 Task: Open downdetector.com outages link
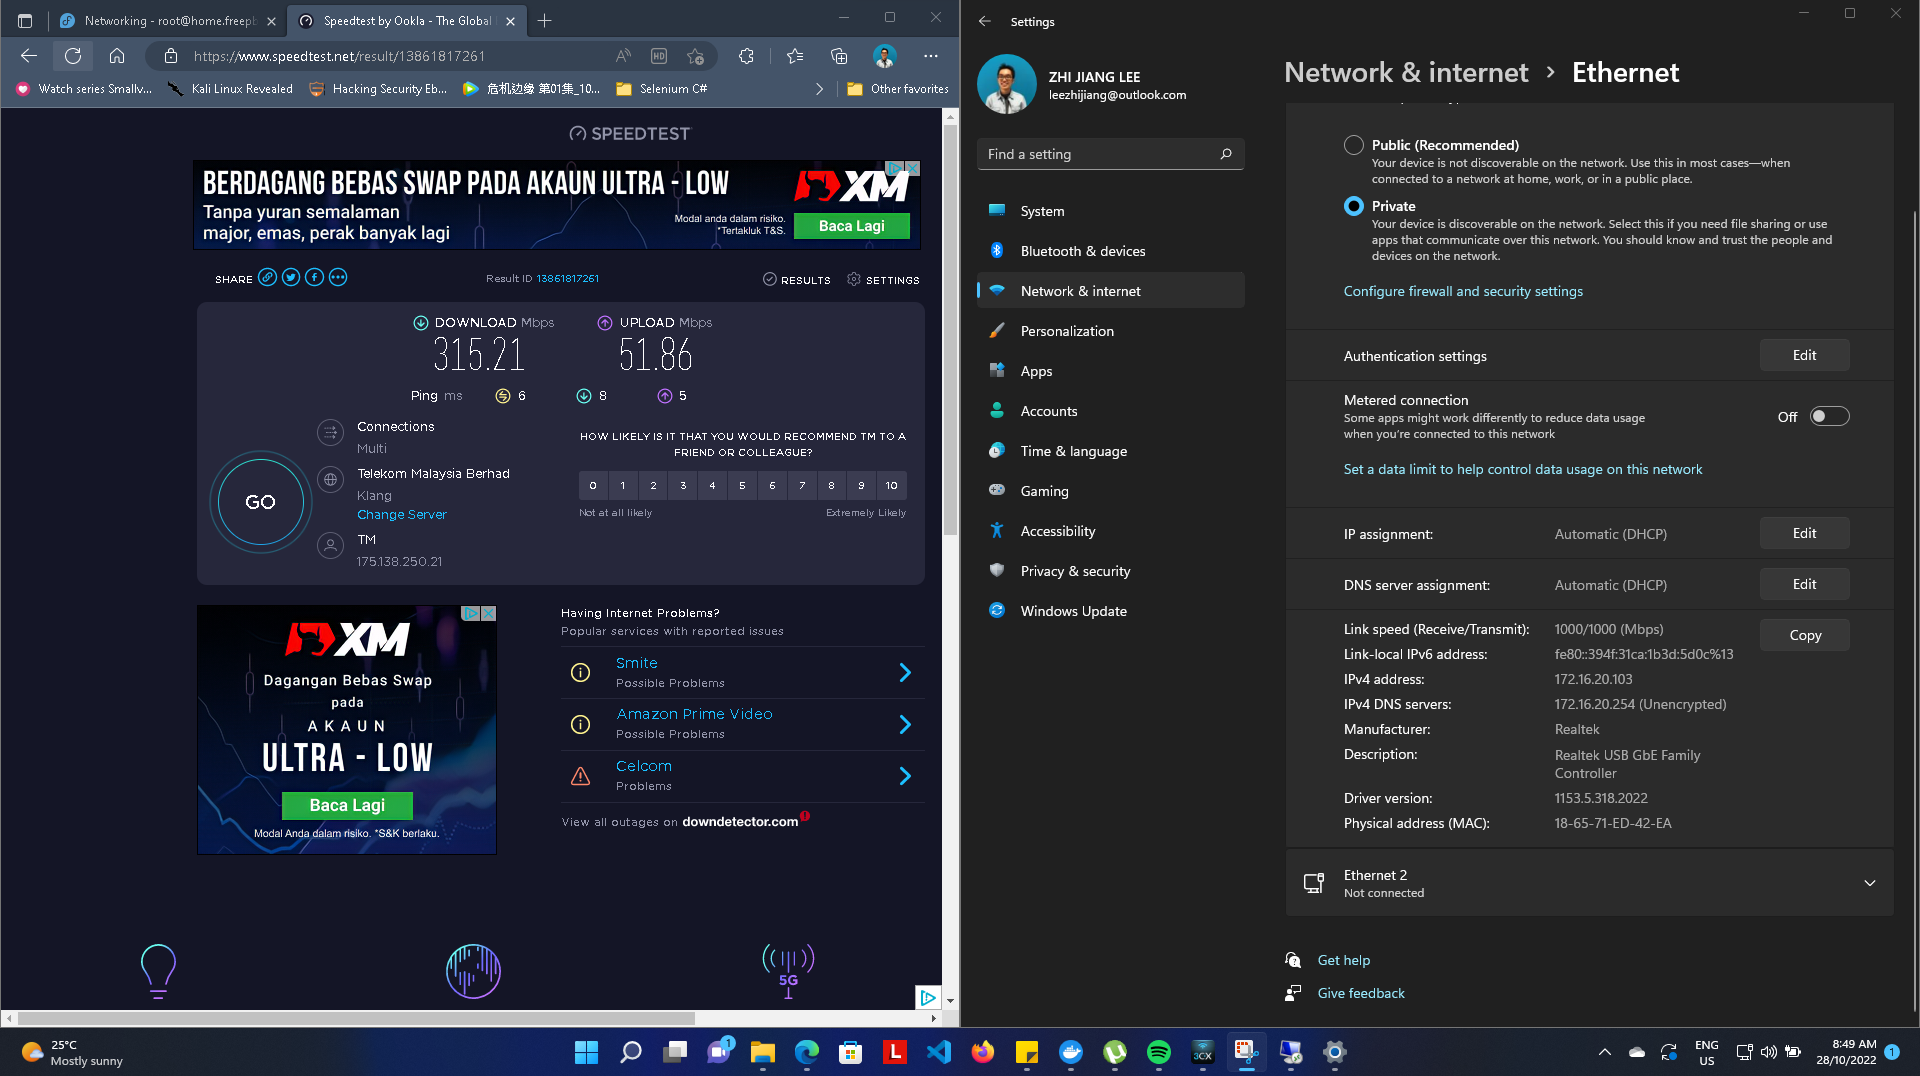point(740,822)
